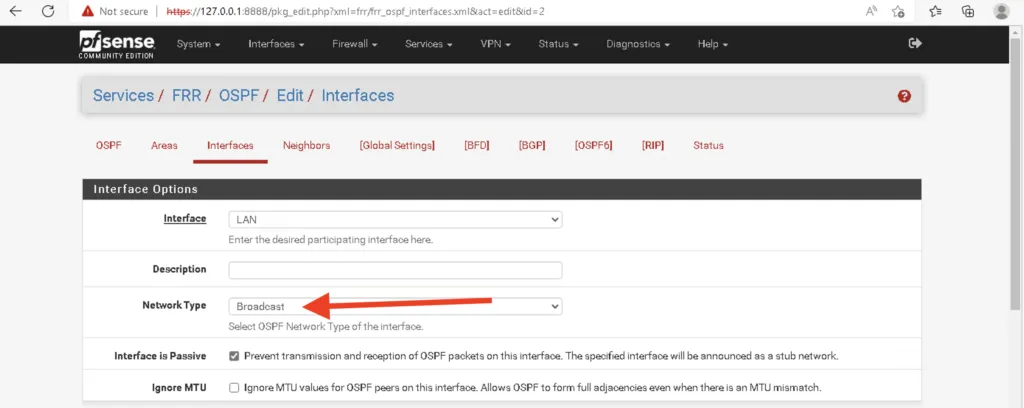This screenshot has width=1024, height=408.
Task: Click the browser back arrow
Action: pyautogui.click(x=16, y=11)
